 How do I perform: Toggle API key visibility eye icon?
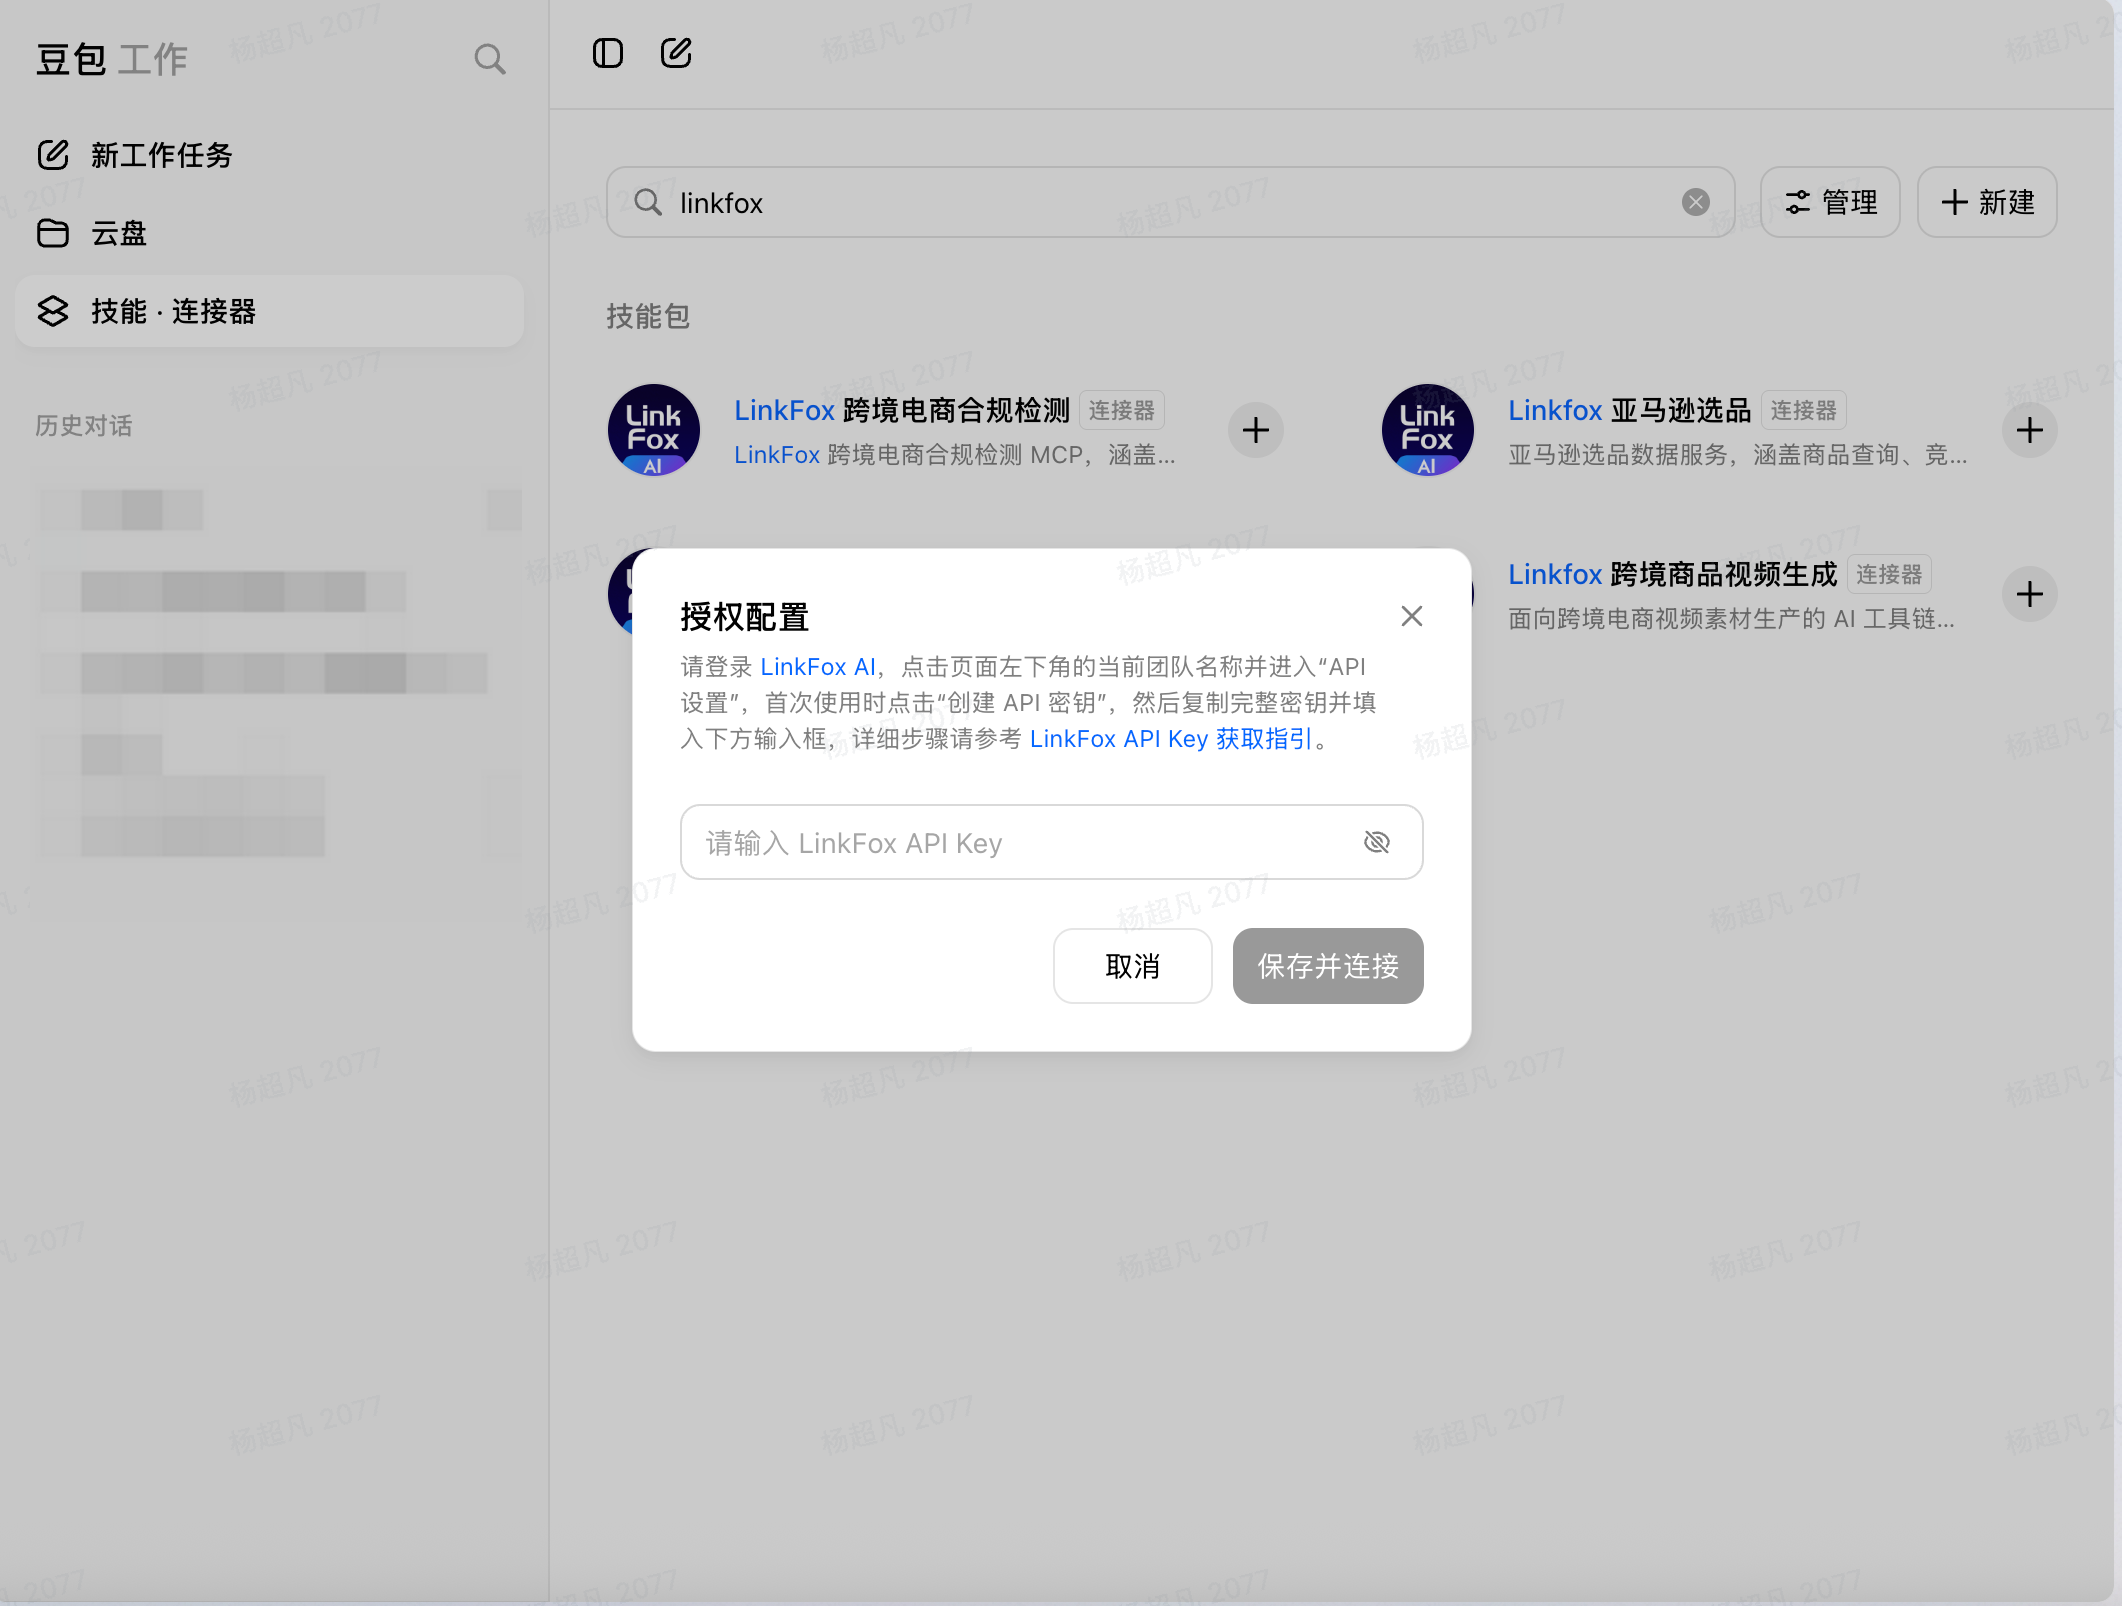coord(1377,842)
